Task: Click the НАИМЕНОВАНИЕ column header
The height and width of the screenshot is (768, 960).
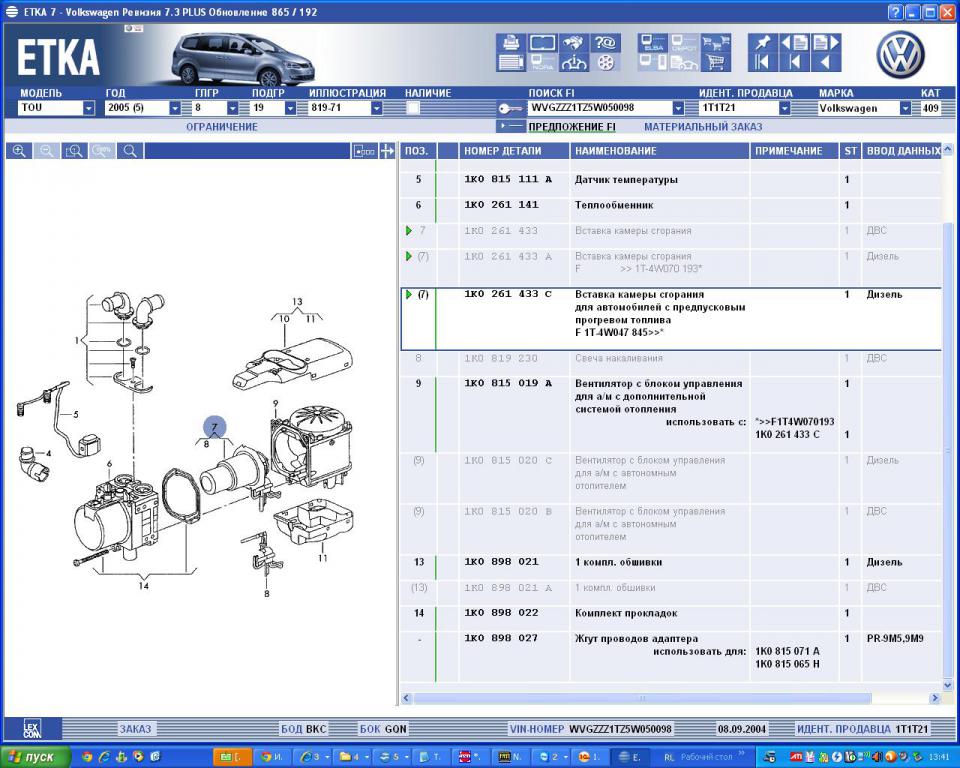Action: click(x=660, y=151)
